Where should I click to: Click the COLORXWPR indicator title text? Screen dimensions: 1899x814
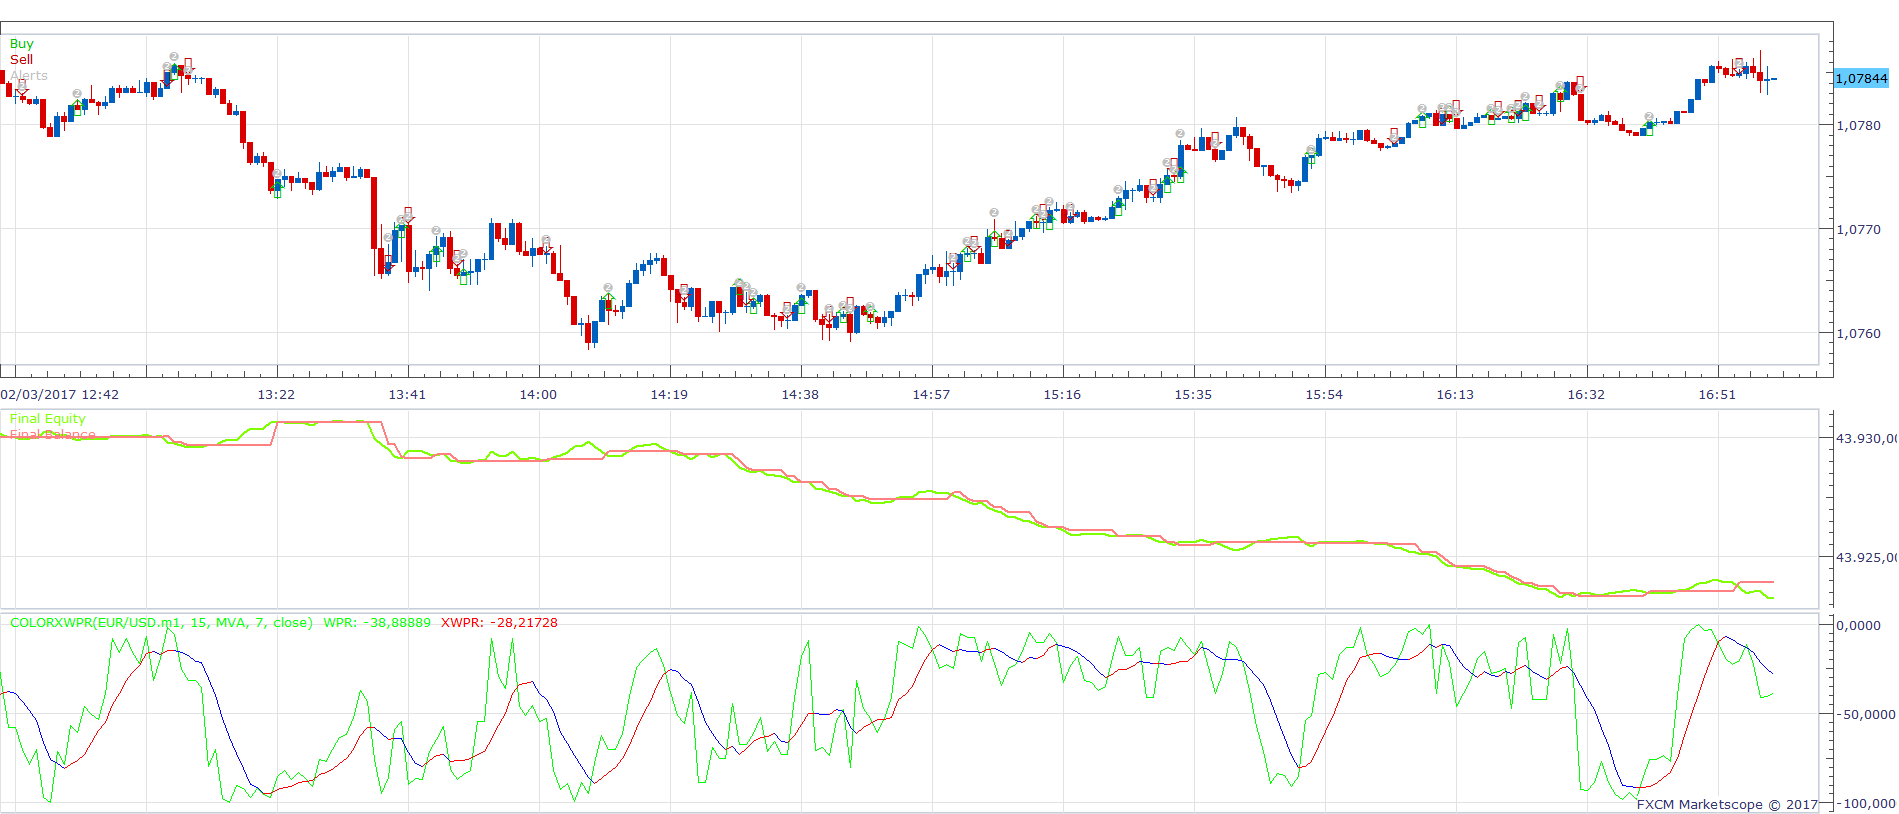[161, 623]
